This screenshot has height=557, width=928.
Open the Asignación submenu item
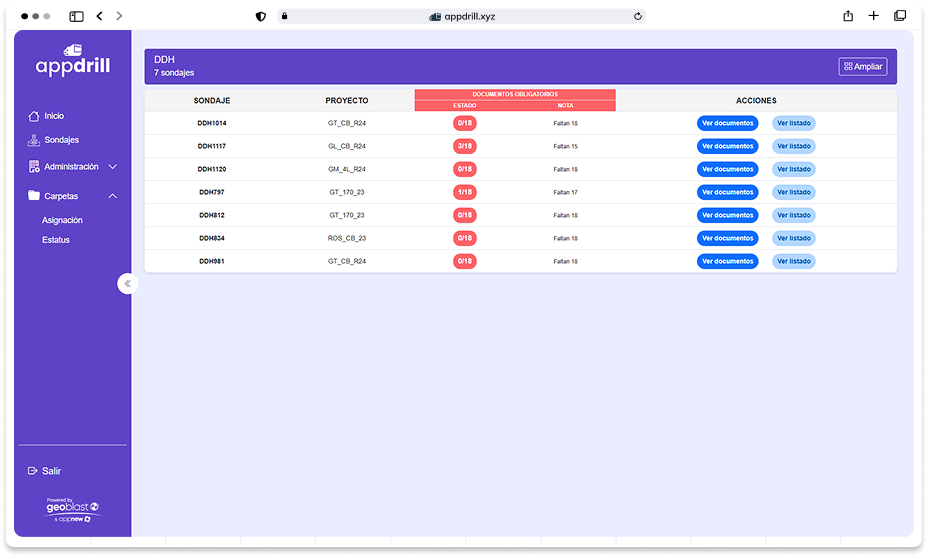pos(62,220)
